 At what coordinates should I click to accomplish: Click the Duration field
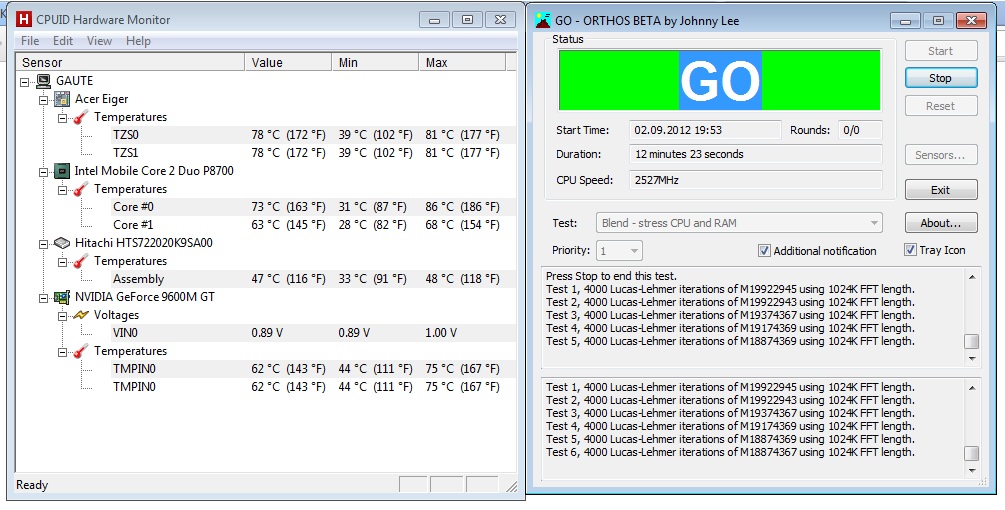click(756, 154)
